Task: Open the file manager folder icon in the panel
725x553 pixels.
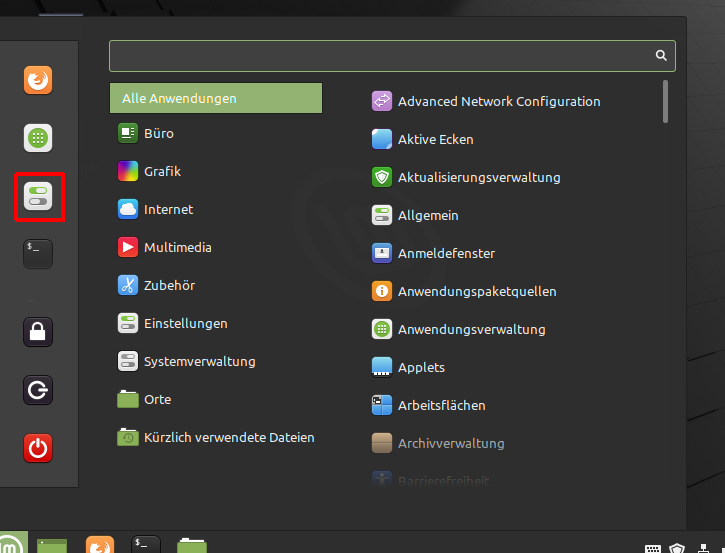Action: point(192,545)
